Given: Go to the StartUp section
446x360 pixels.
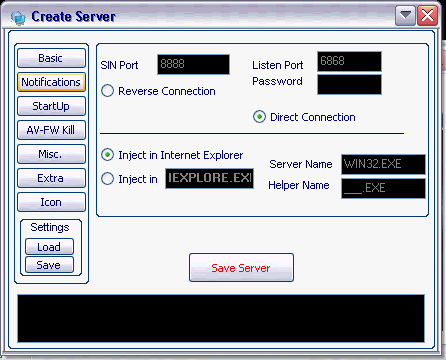Looking at the screenshot, I should [51, 106].
